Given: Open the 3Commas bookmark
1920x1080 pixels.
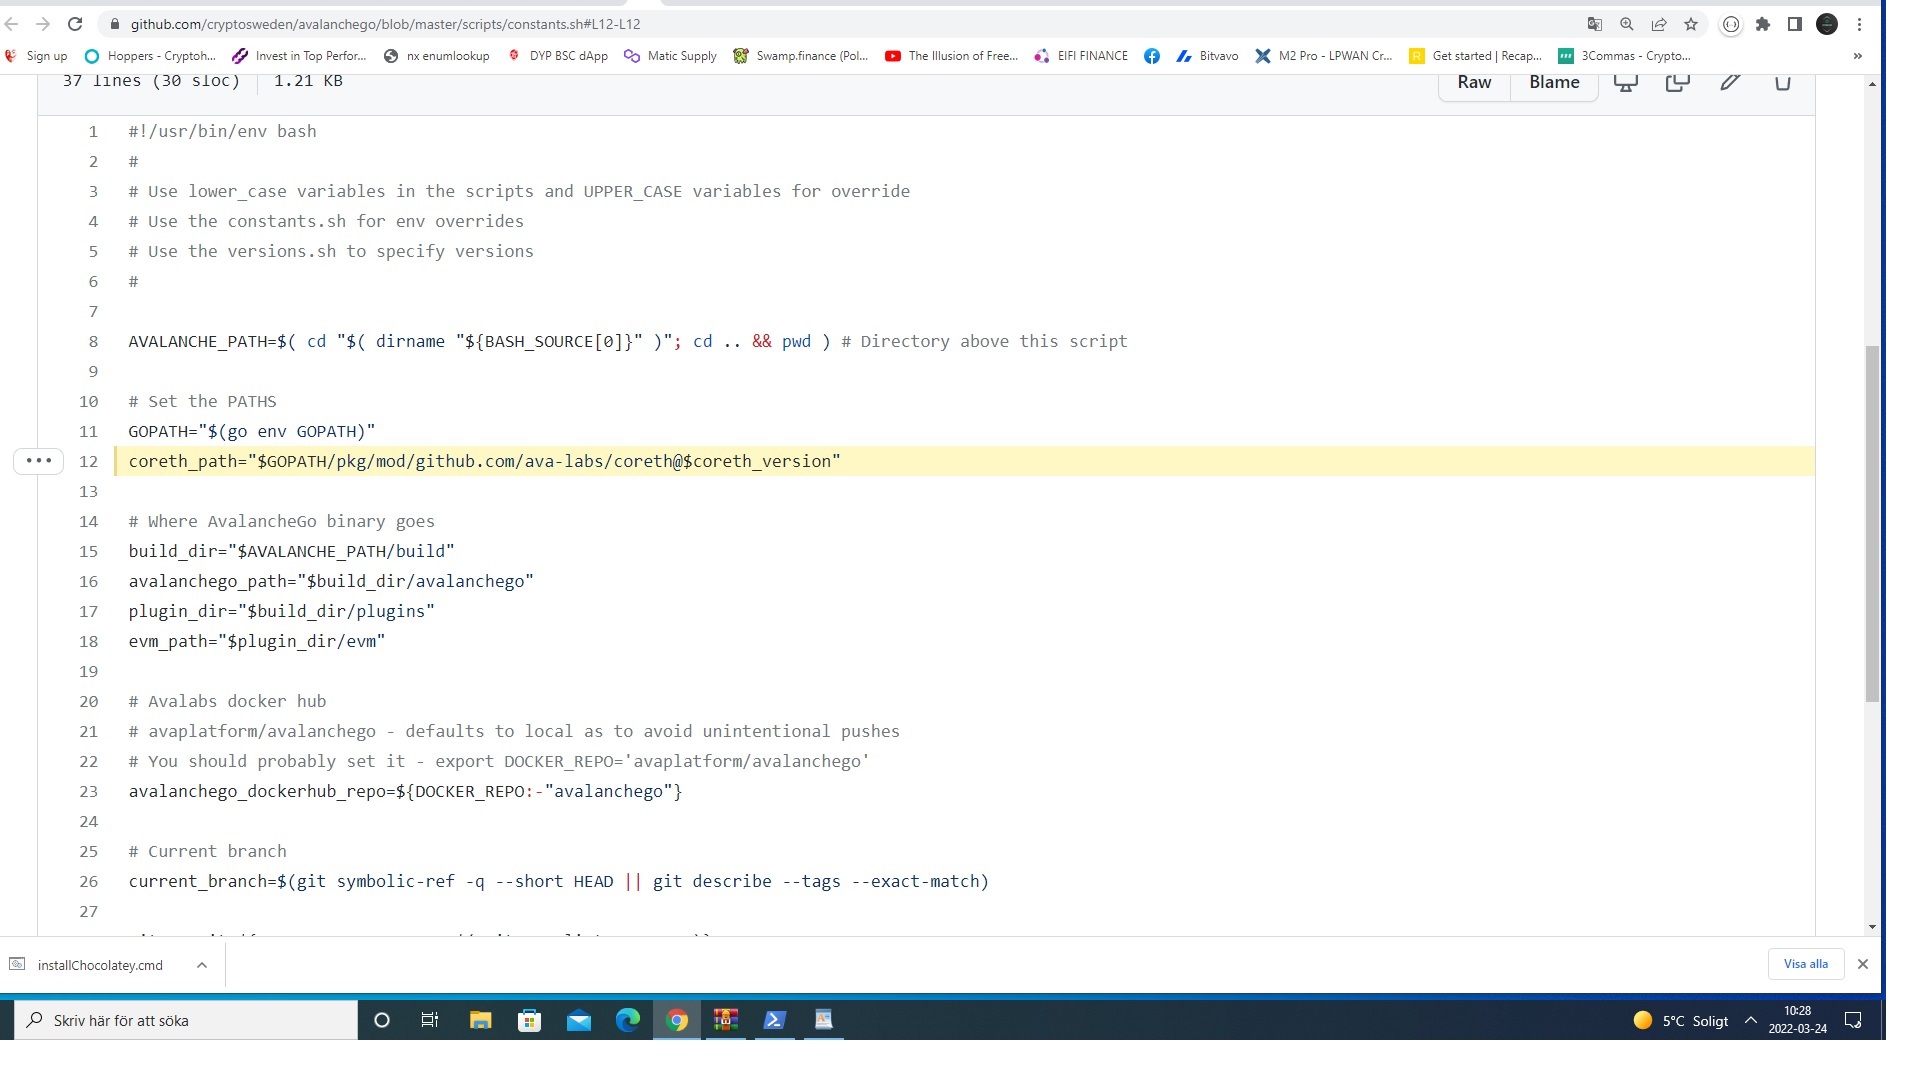Looking at the screenshot, I should pos(1625,56).
